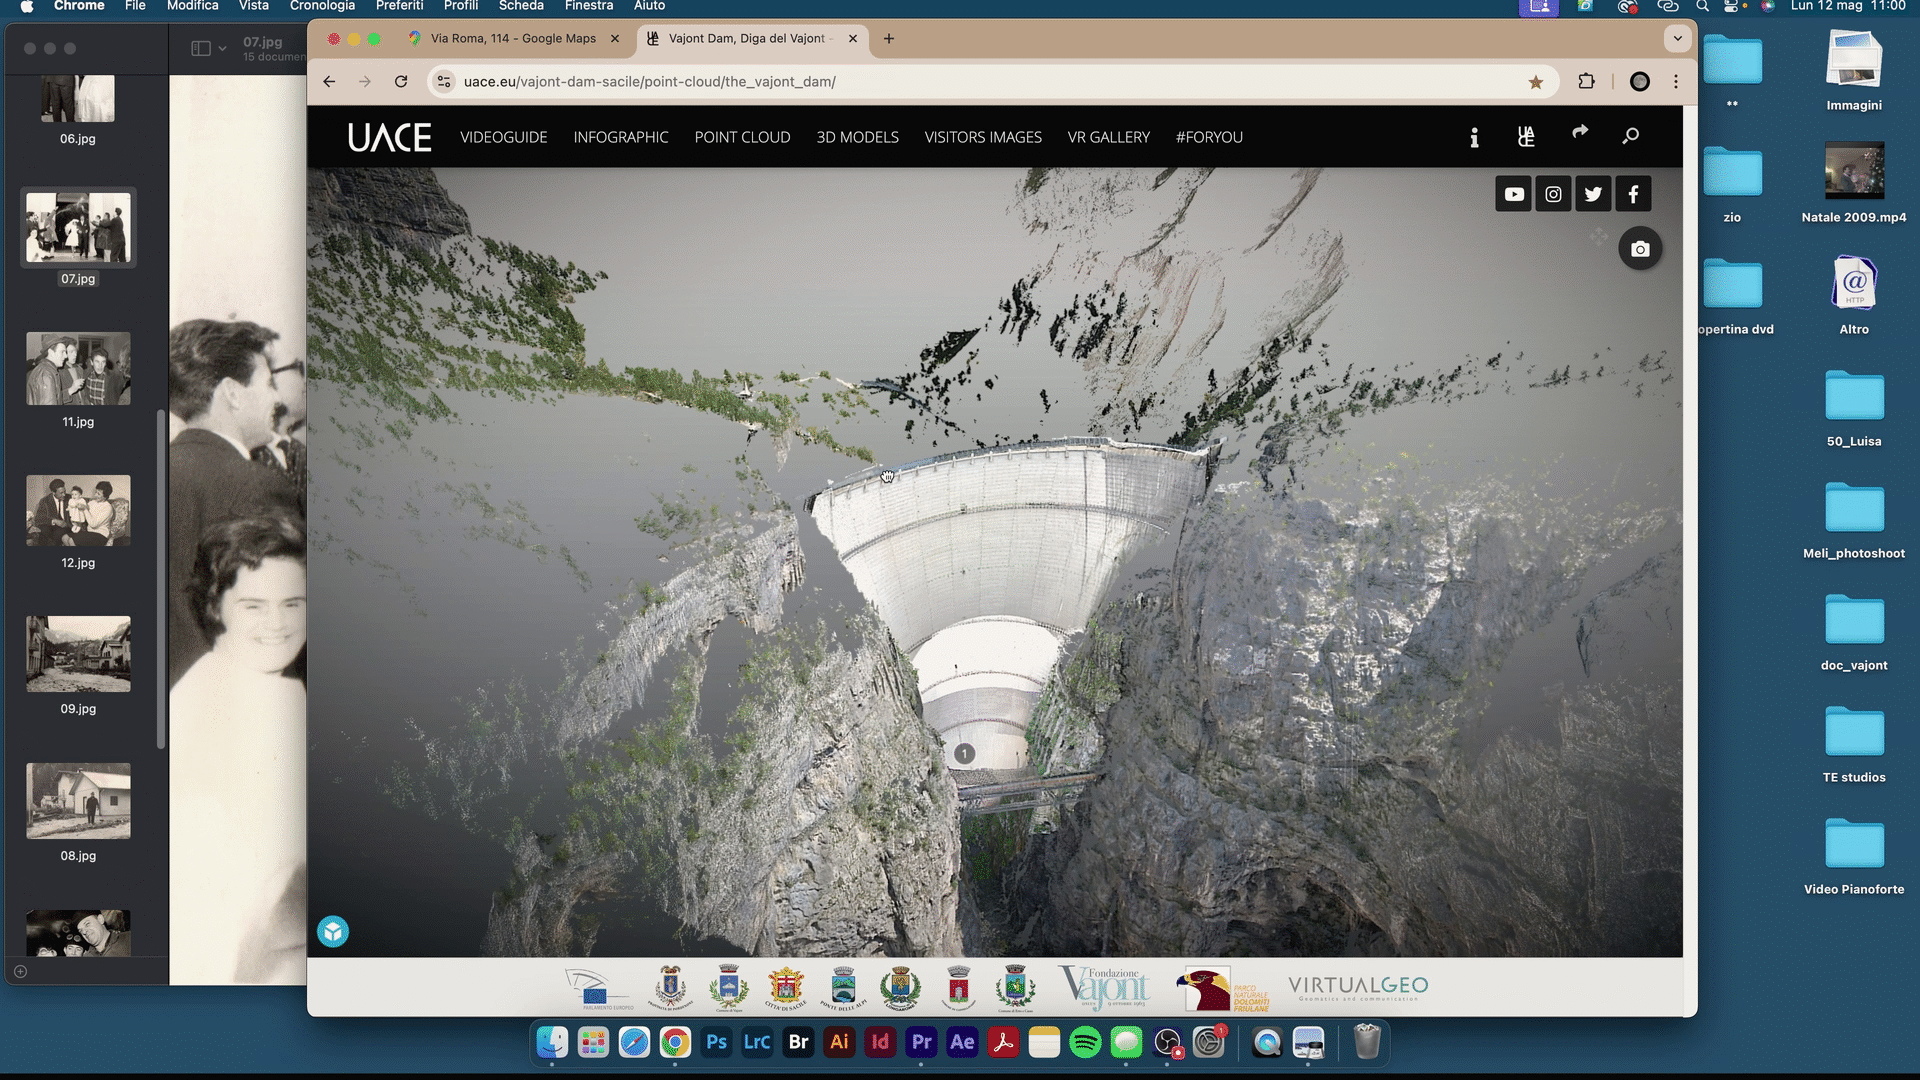Click the VIRTUALGEO sponsor logo

(1357, 987)
